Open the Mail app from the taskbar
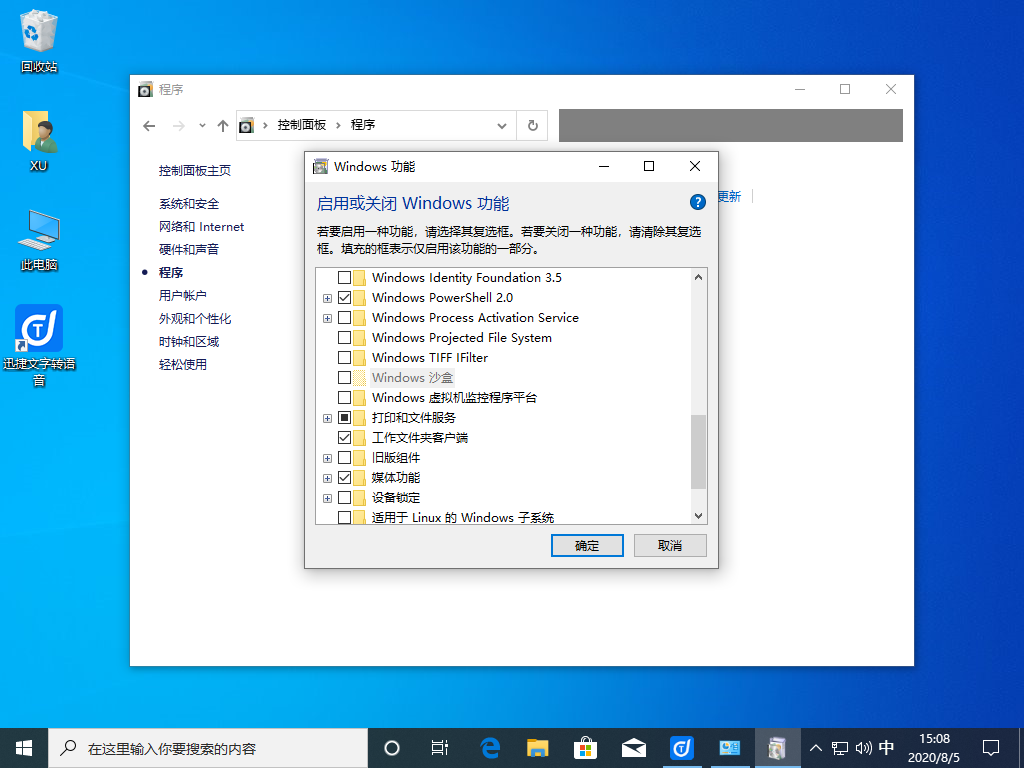Viewport: 1024px width, 768px height. (x=634, y=747)
